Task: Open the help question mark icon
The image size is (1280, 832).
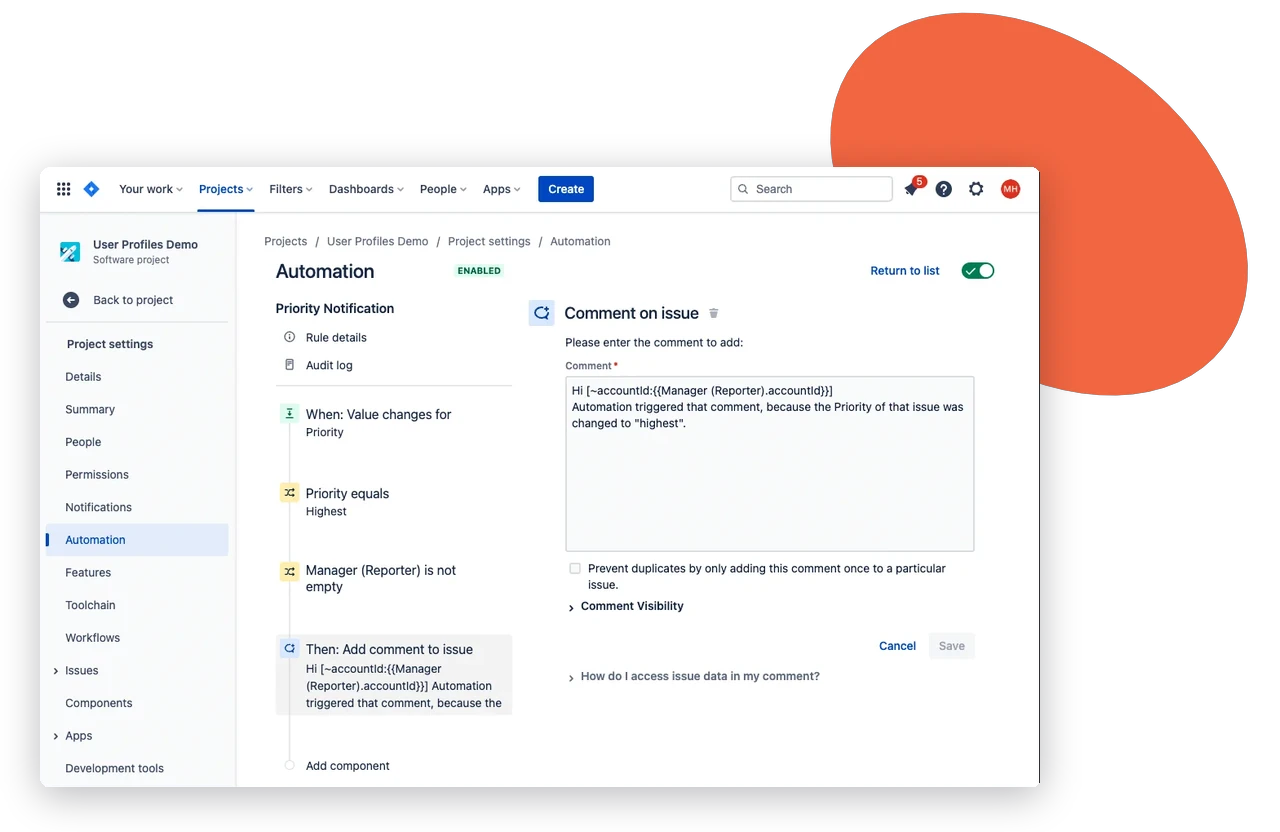Action: (943, 189)
